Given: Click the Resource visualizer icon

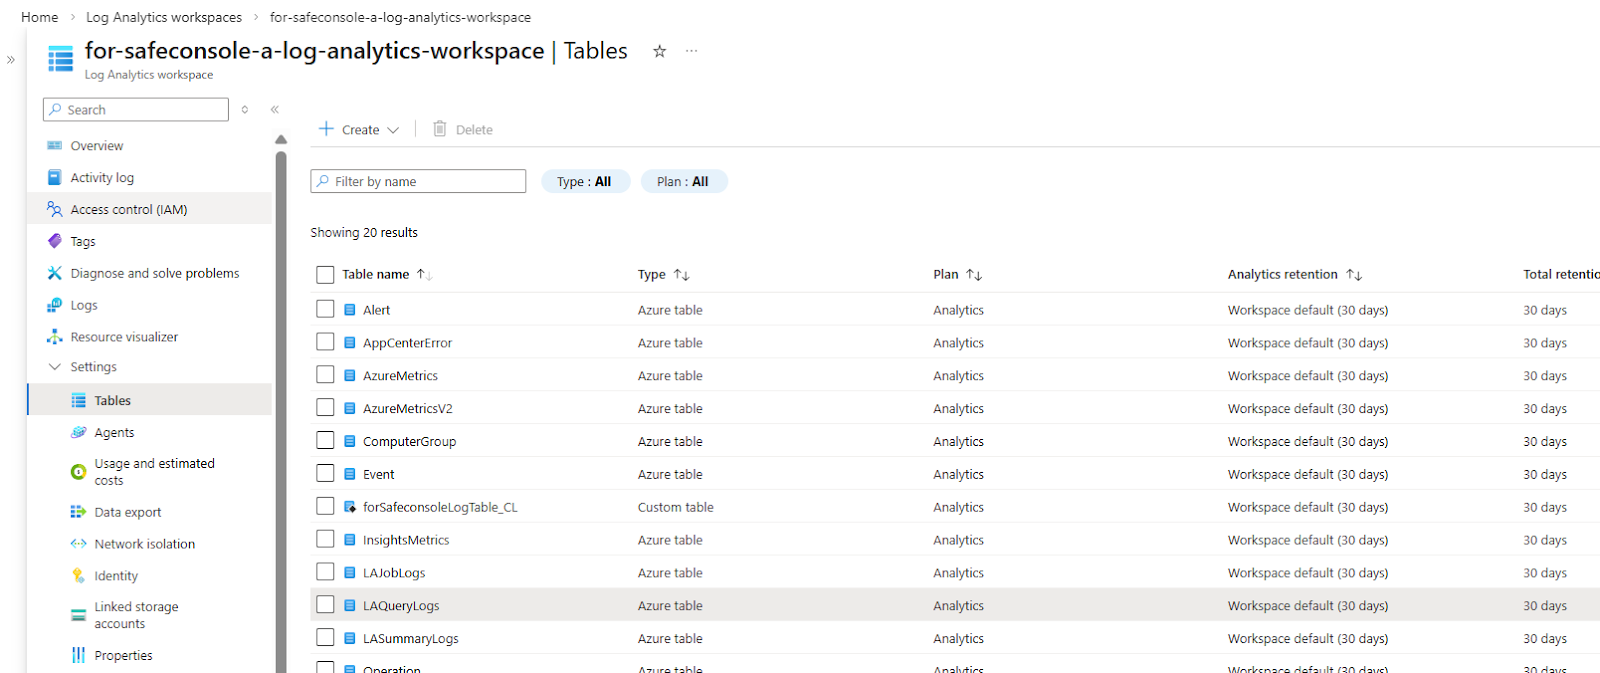Looking at the screenshot, I should [55, 337].
